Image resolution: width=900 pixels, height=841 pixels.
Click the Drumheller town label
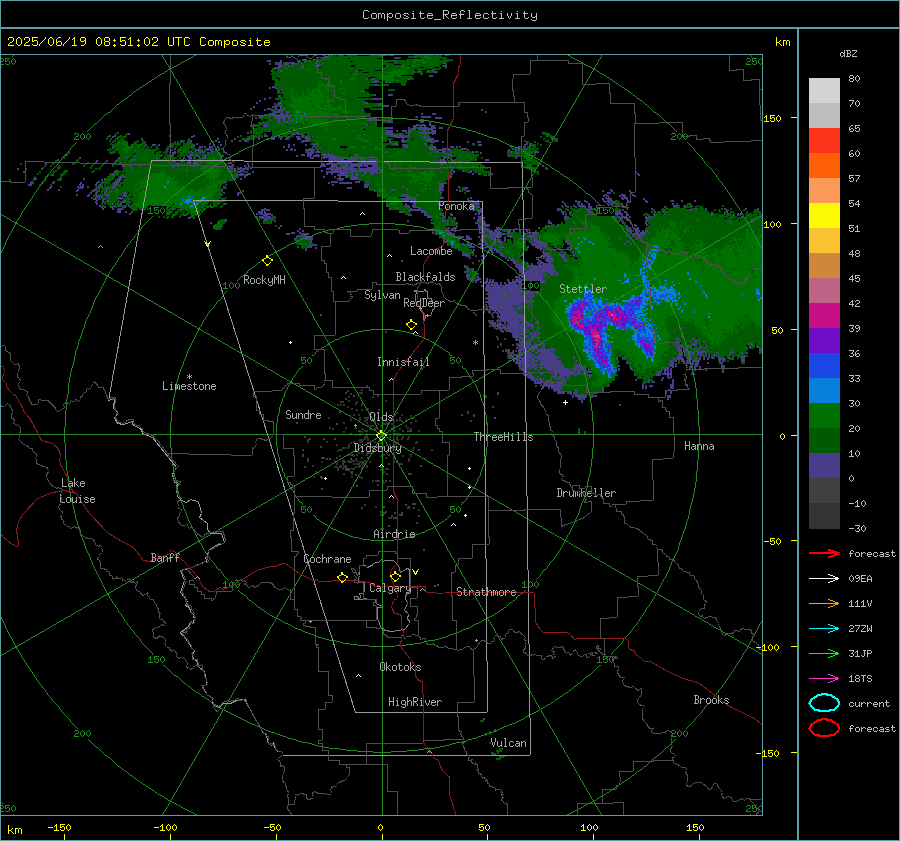586,493
